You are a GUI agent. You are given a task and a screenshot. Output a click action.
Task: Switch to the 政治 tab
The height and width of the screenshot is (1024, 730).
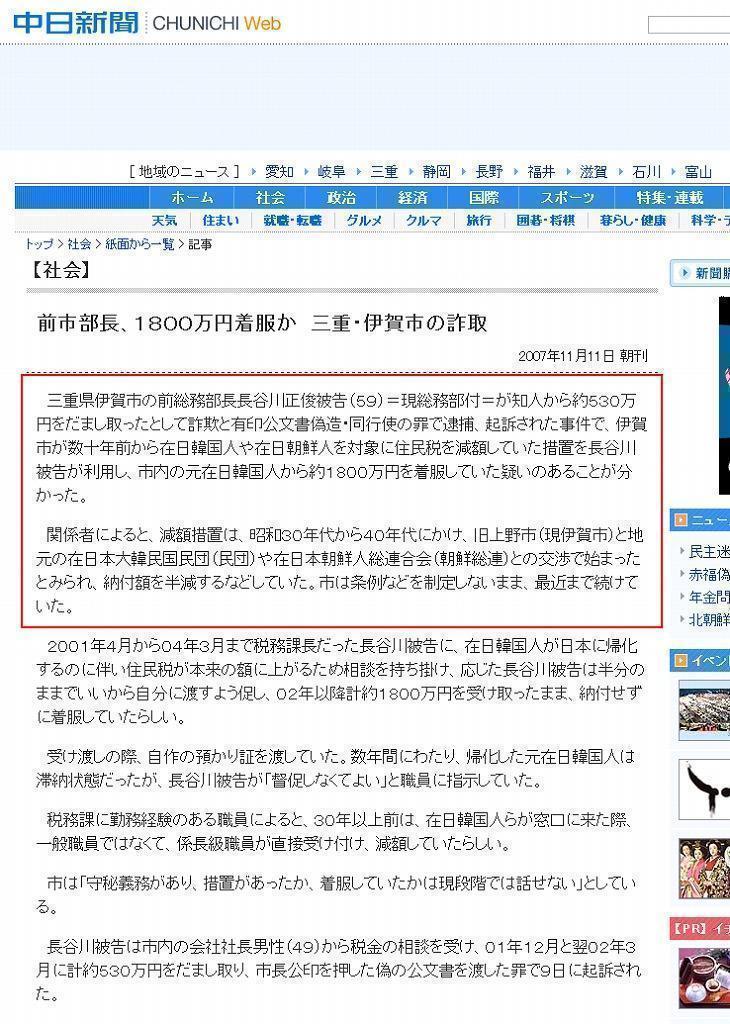pyautogui.click(x=341, y=198)
